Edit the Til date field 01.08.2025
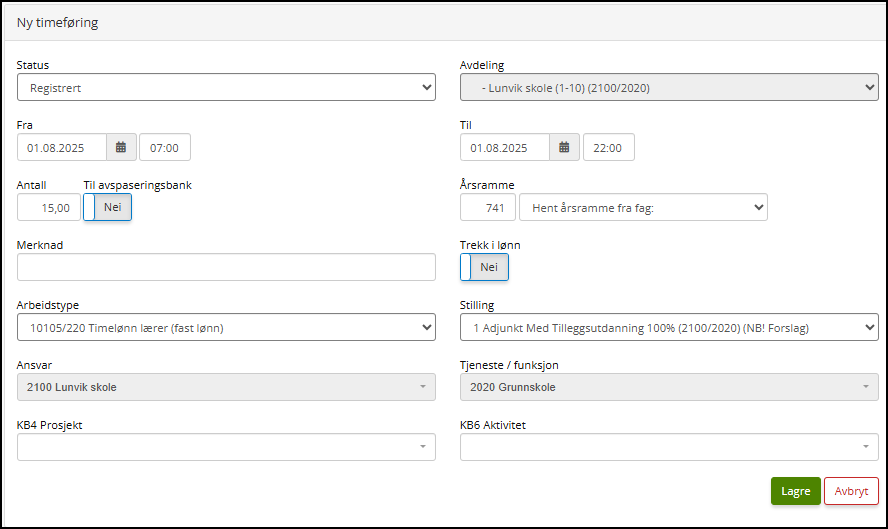888x529 pixels. (x=505, y=147)
